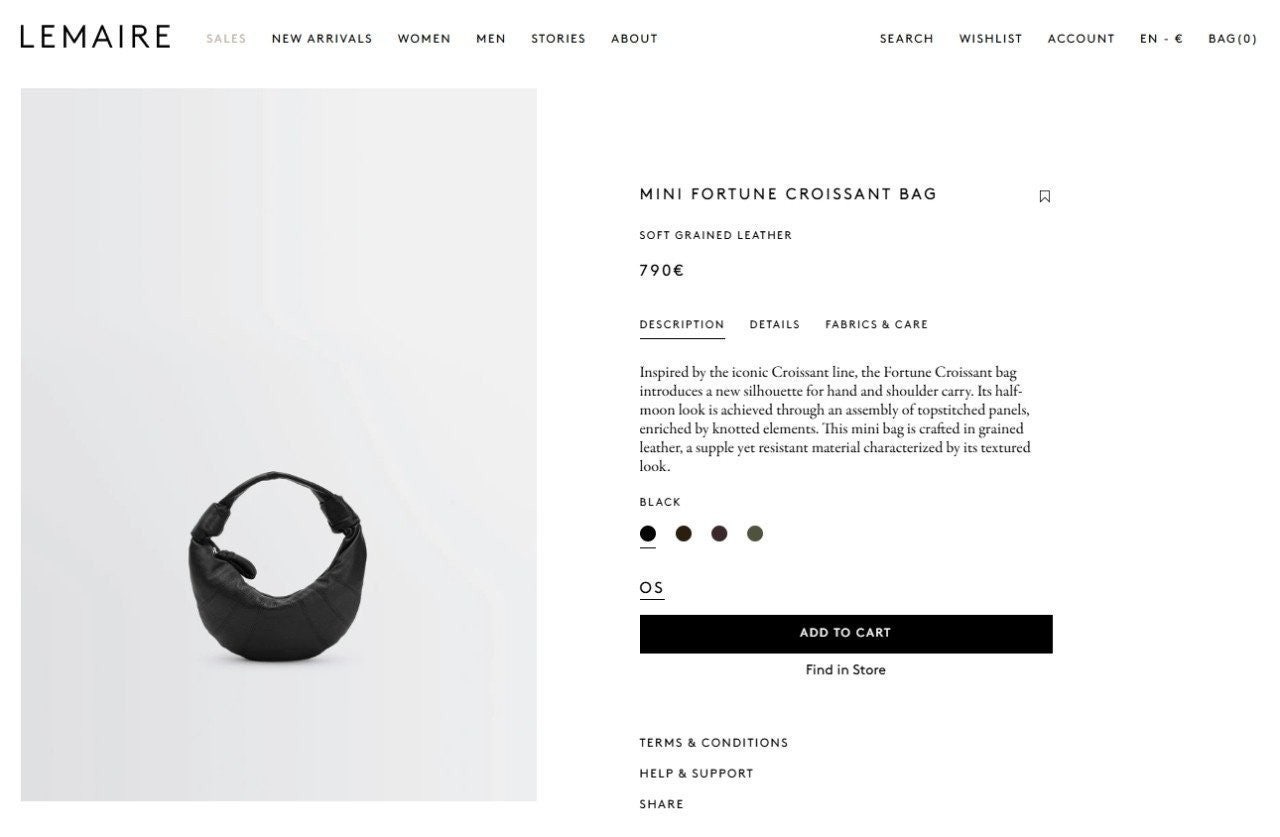
Task: View the shopping Bag(0)
Action: [1233, 39]
